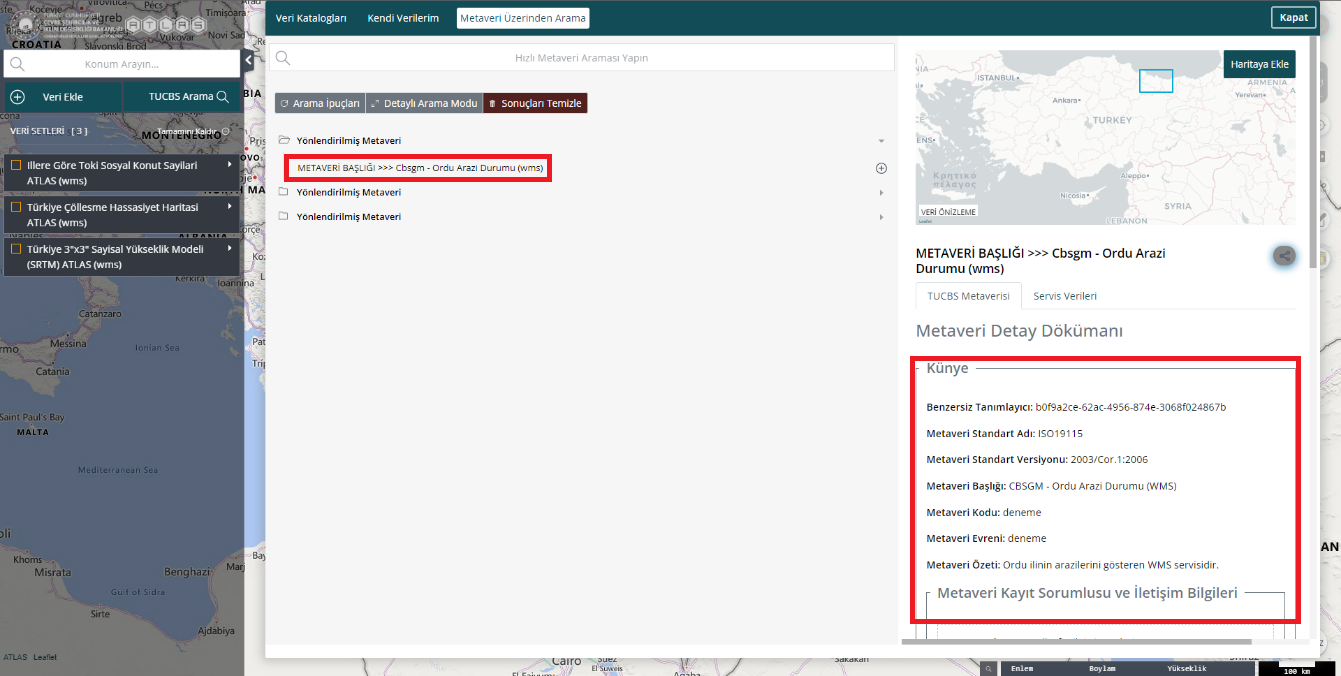Image resolution: width=1341 pixels, height=676 pixels.
Task: Click the folder icon of the third Yönlendirilmiş Metaveri
Action: 284,217
